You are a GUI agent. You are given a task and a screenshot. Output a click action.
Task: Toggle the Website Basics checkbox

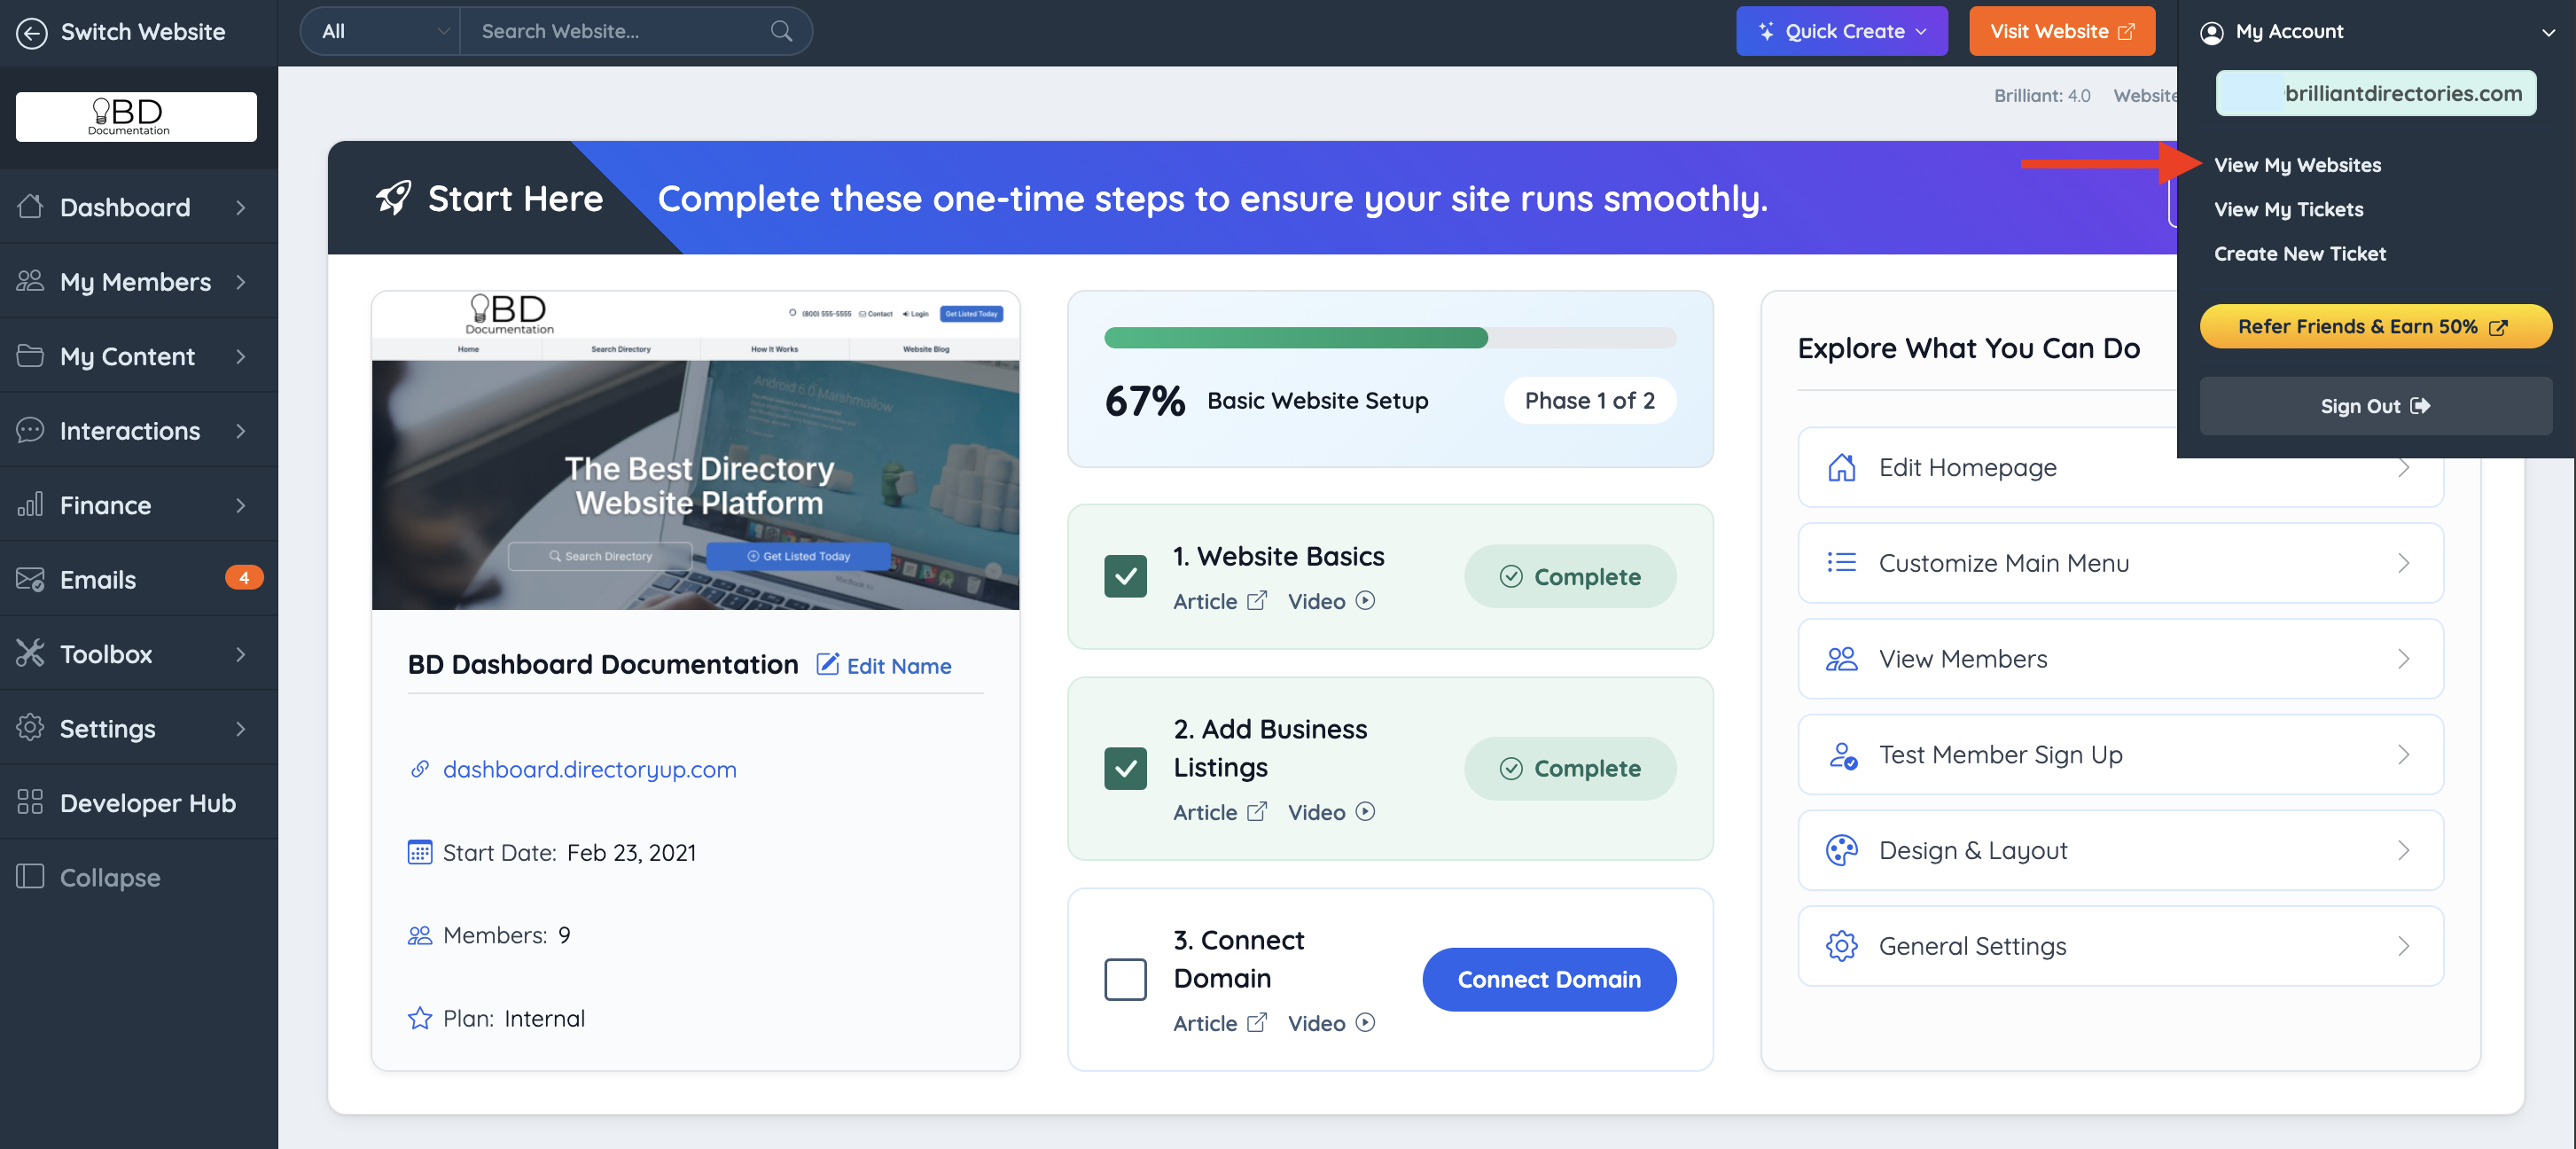coord(1125,576)
